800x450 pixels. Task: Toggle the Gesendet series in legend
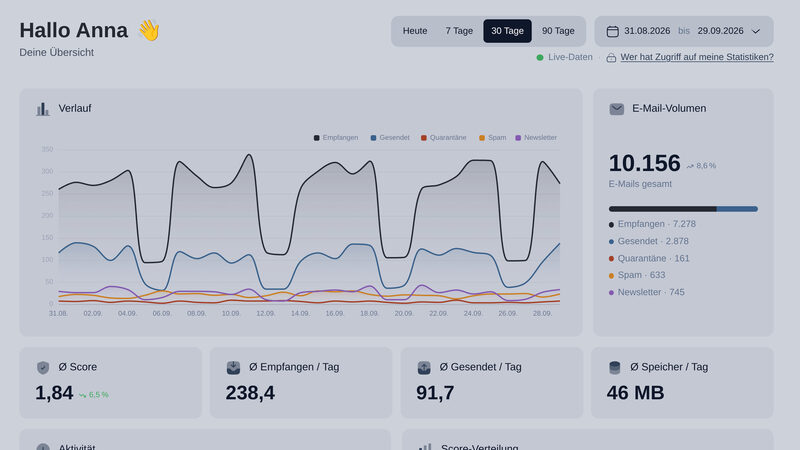coord(390,138)
